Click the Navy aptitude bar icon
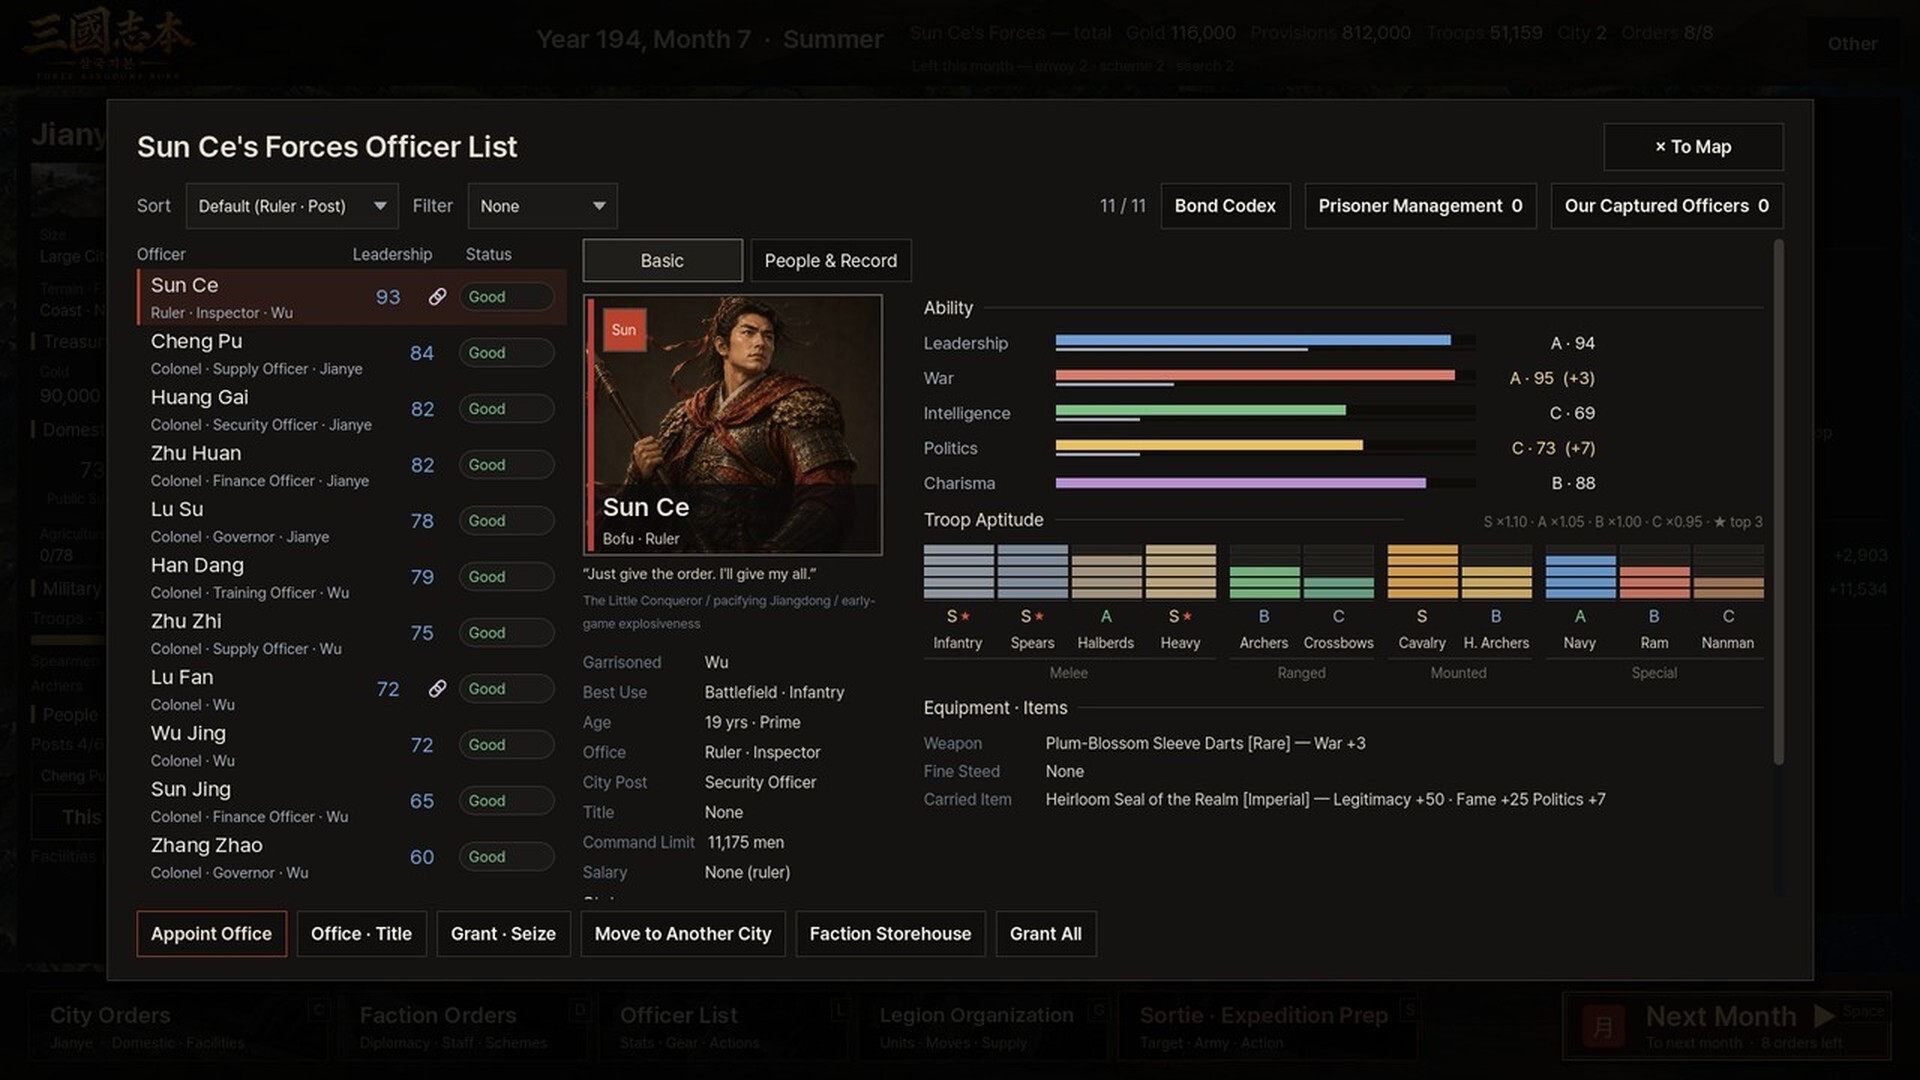 click(1580, 571)
